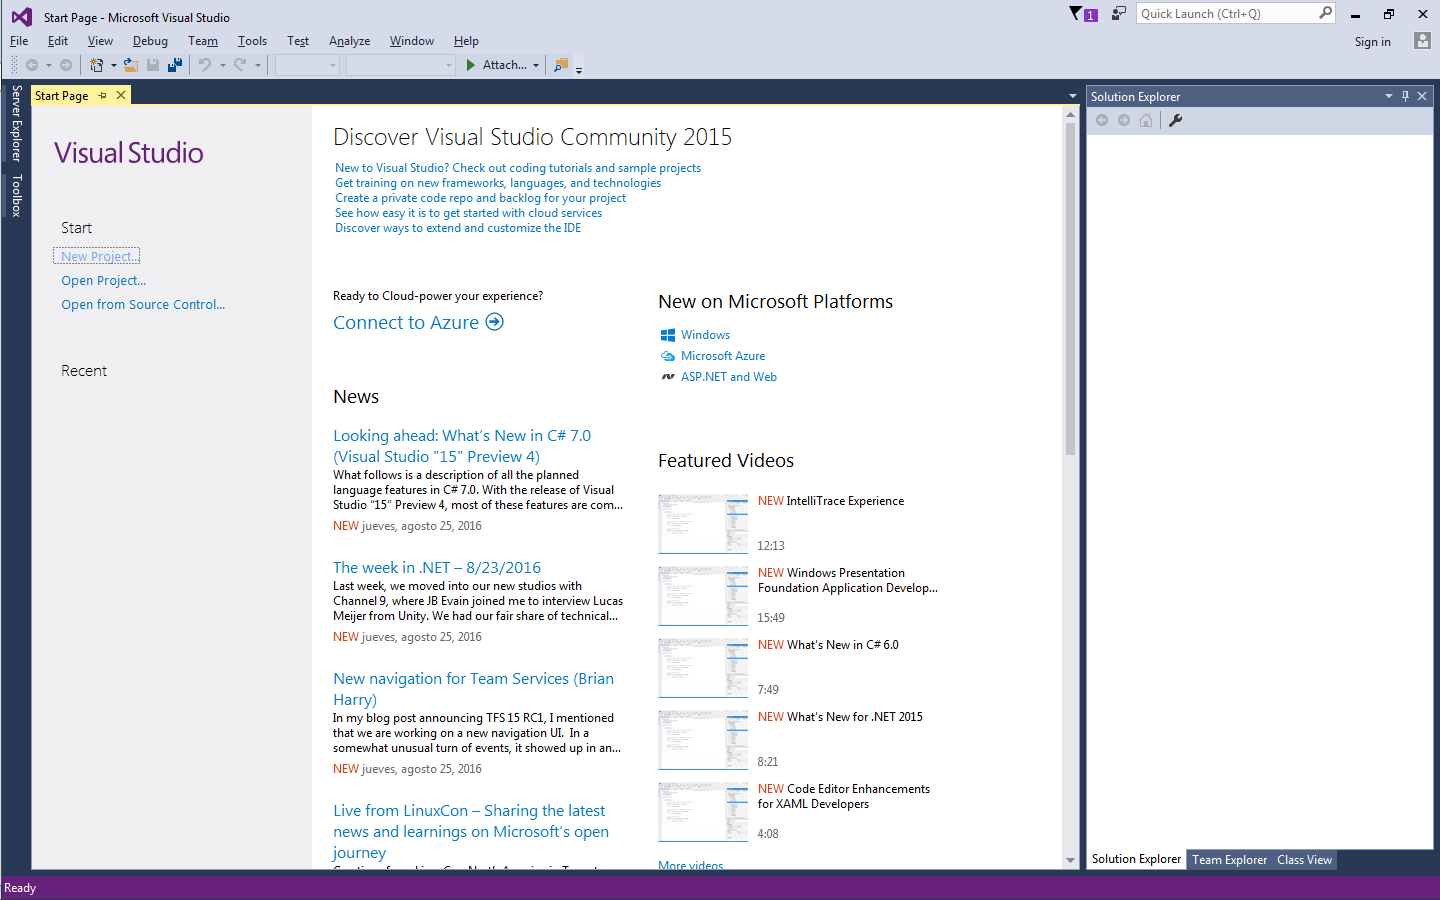Viewport: 1440px width, 900px height.
Task: Open 'The week in .NET – 8/23/2016' article
Action: click(437, 567)
